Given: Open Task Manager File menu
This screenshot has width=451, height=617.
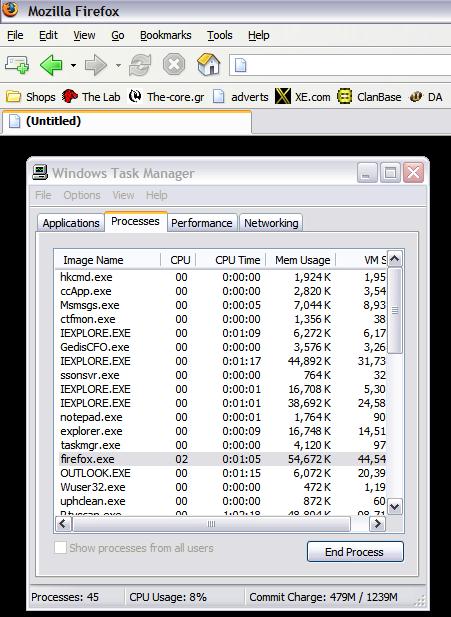Looking at the screenshot, I should [x=43, y=195].
